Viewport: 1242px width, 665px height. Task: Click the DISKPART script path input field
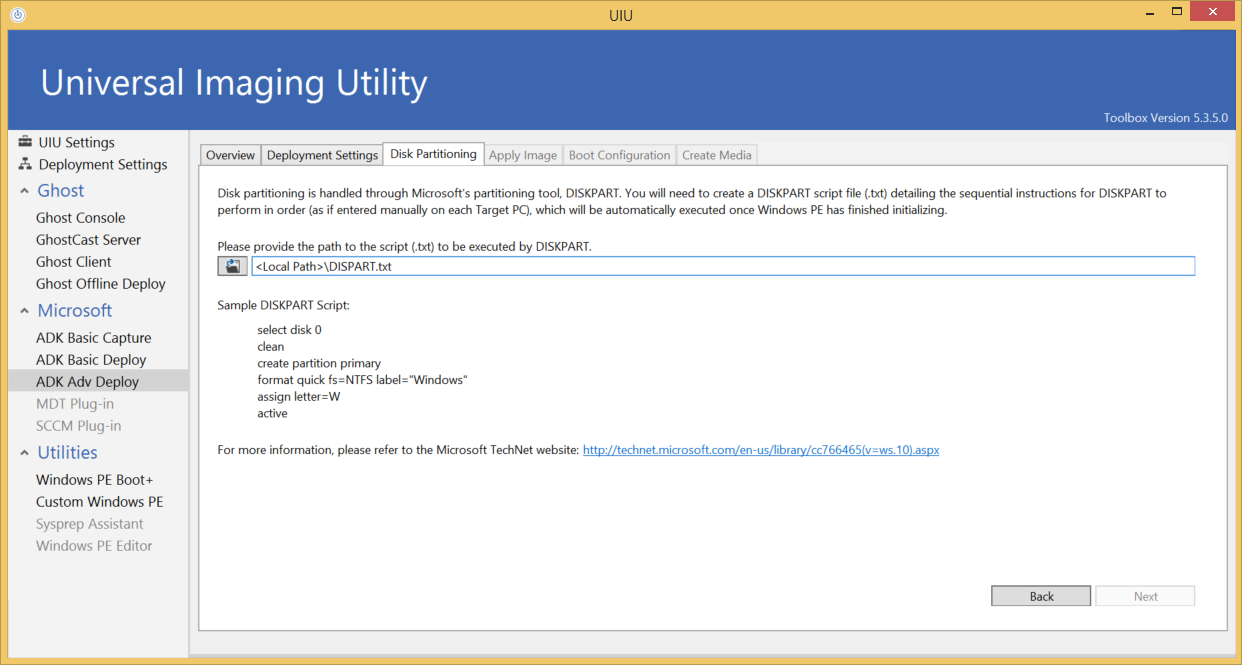(x=723, y=266)
